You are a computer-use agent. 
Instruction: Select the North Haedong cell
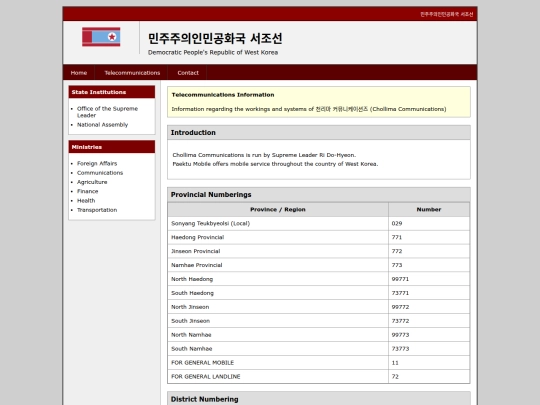click(278, 279)
